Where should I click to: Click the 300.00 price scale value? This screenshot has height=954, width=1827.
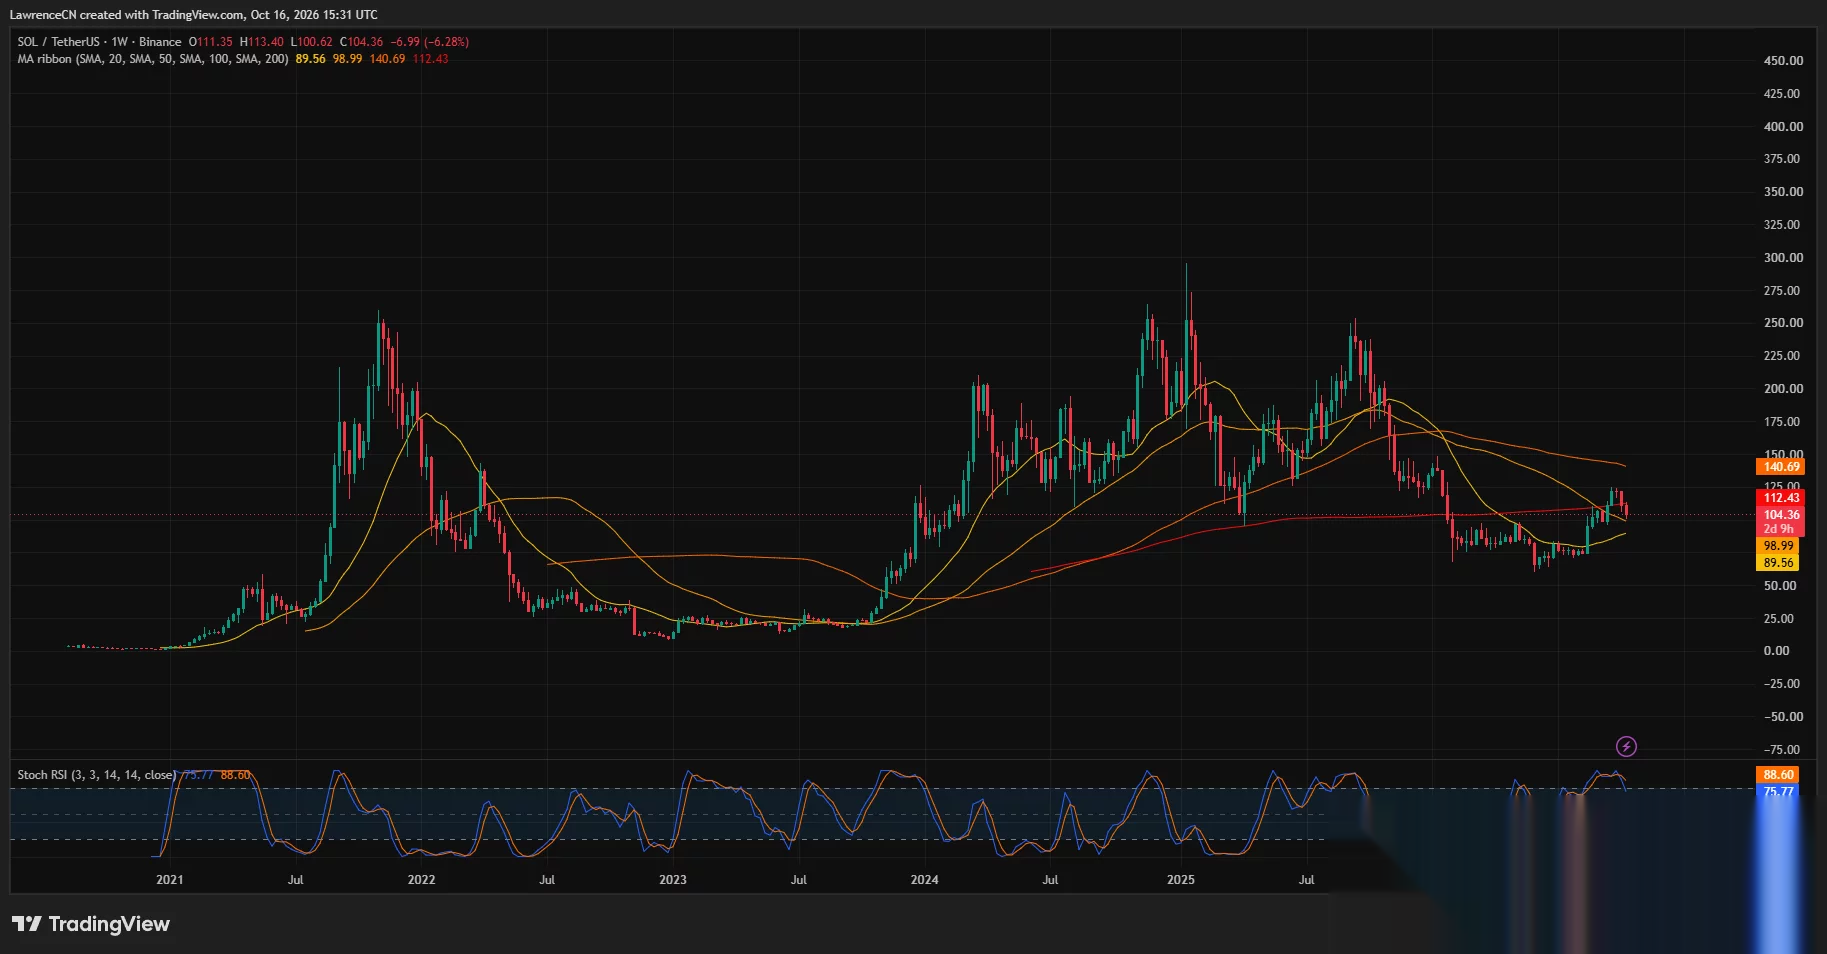[1783, 258]
